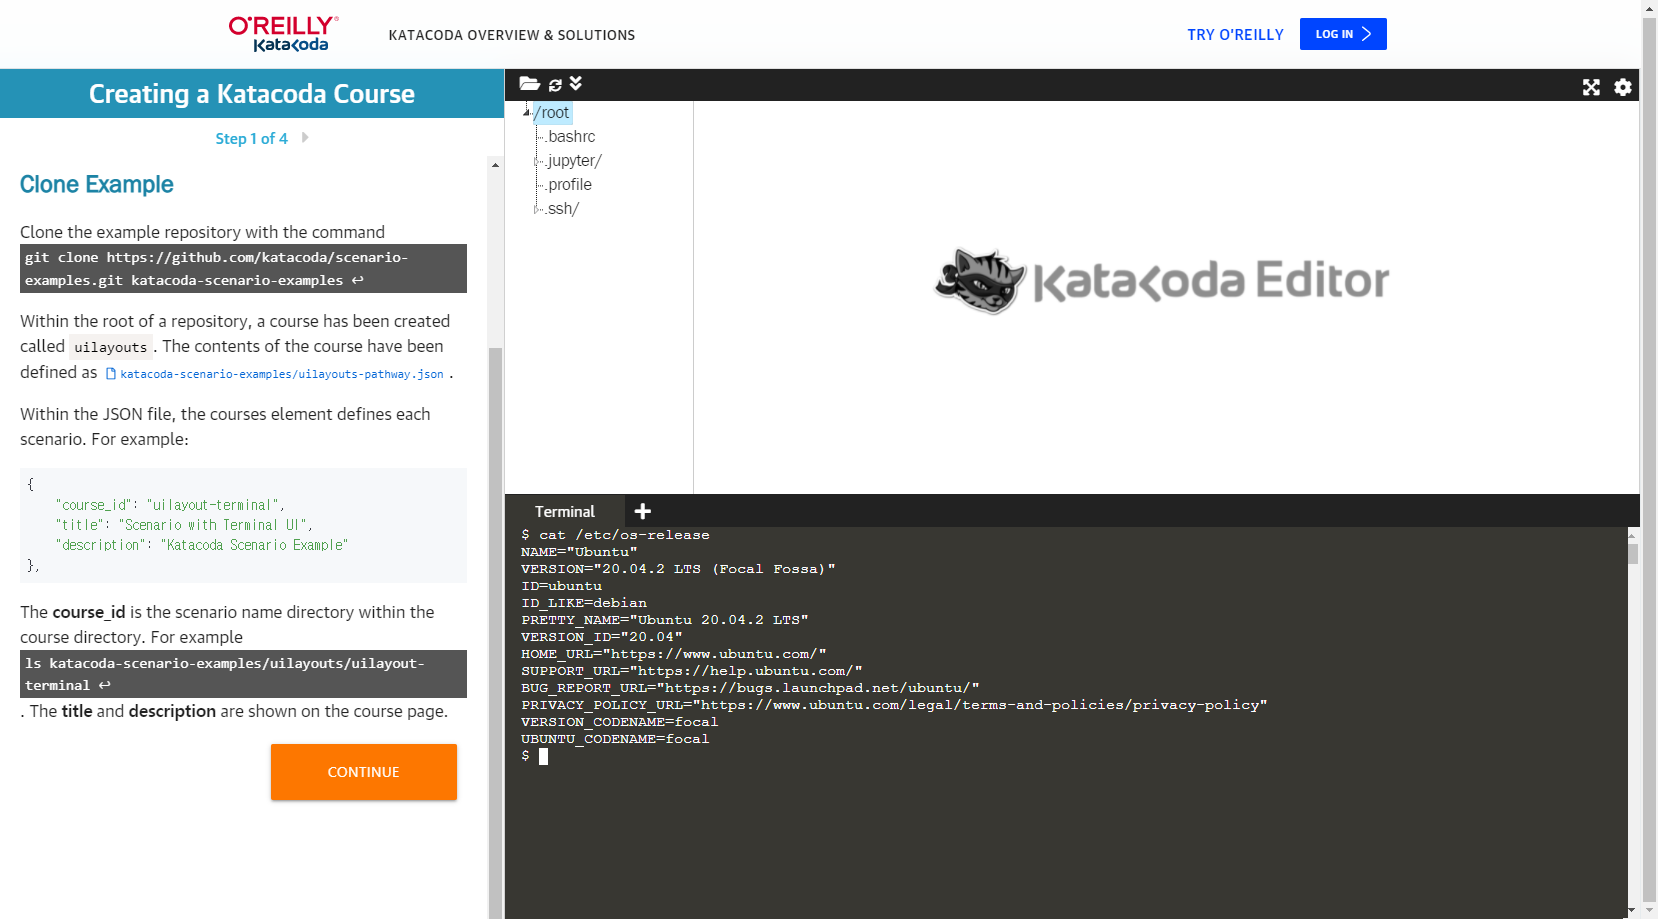1658x919 pixels.
Task: Click the Log In button
Action: coord(1343,34)
